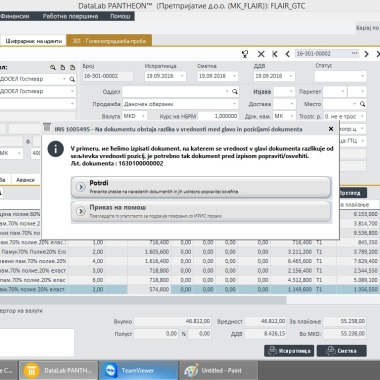The height and width of the screenshot is (380, 380).
Task: Close the IRIS 1005495 dialog
Action: [331, 129]
